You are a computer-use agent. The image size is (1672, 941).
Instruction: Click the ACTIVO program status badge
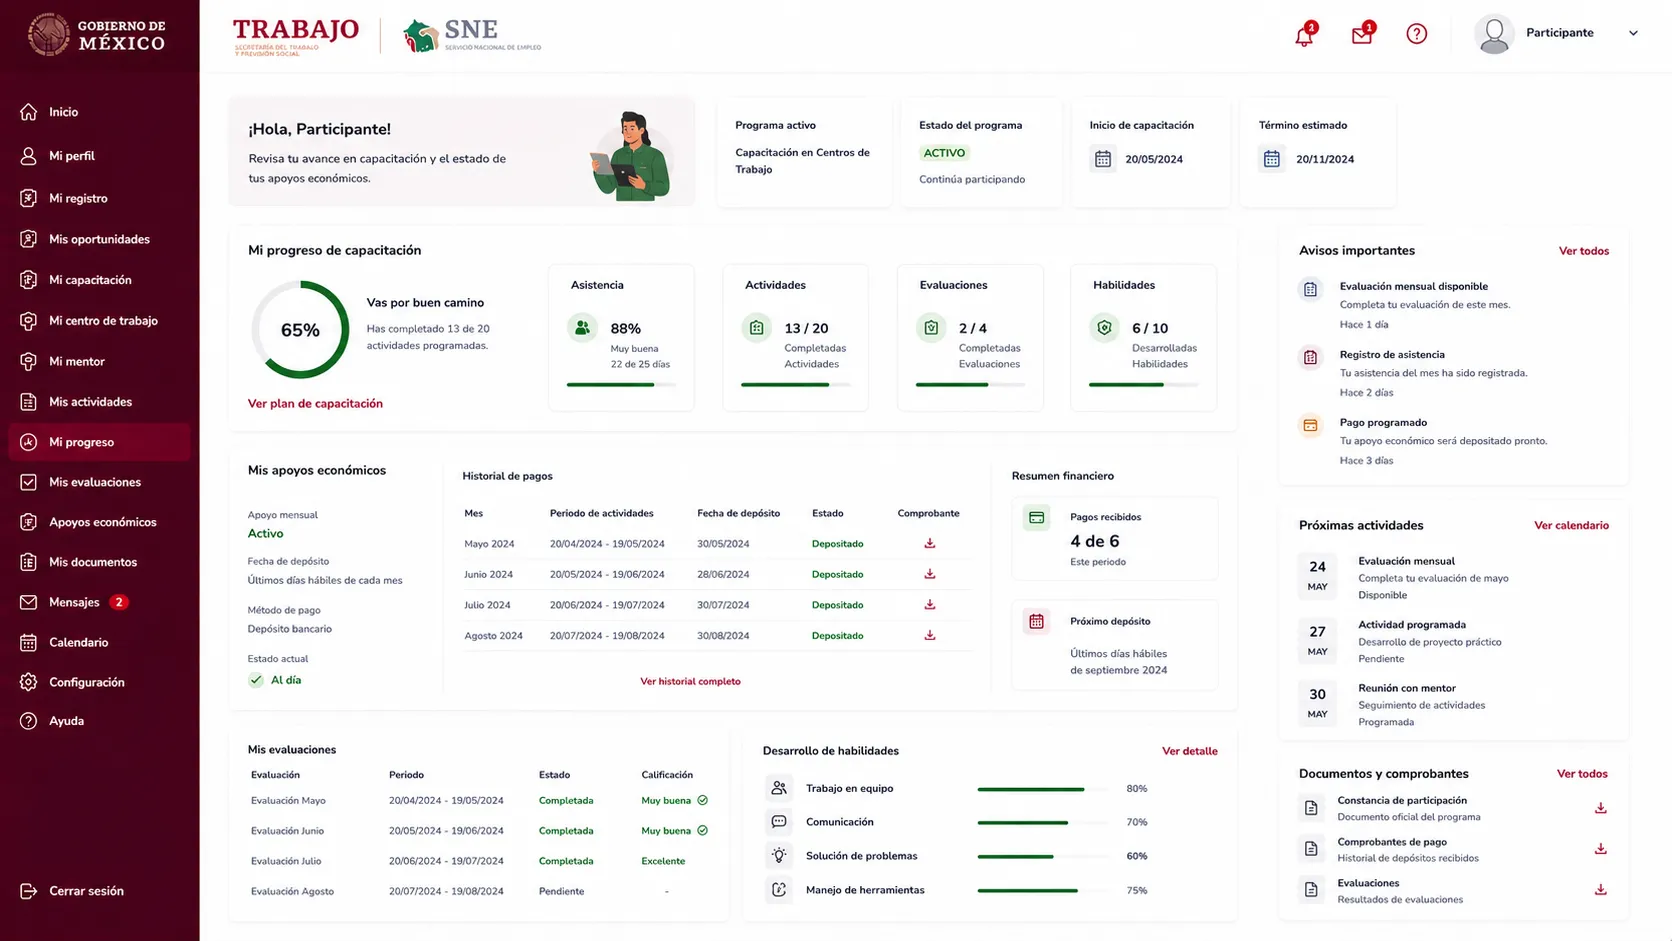click(x=944, y=153)
